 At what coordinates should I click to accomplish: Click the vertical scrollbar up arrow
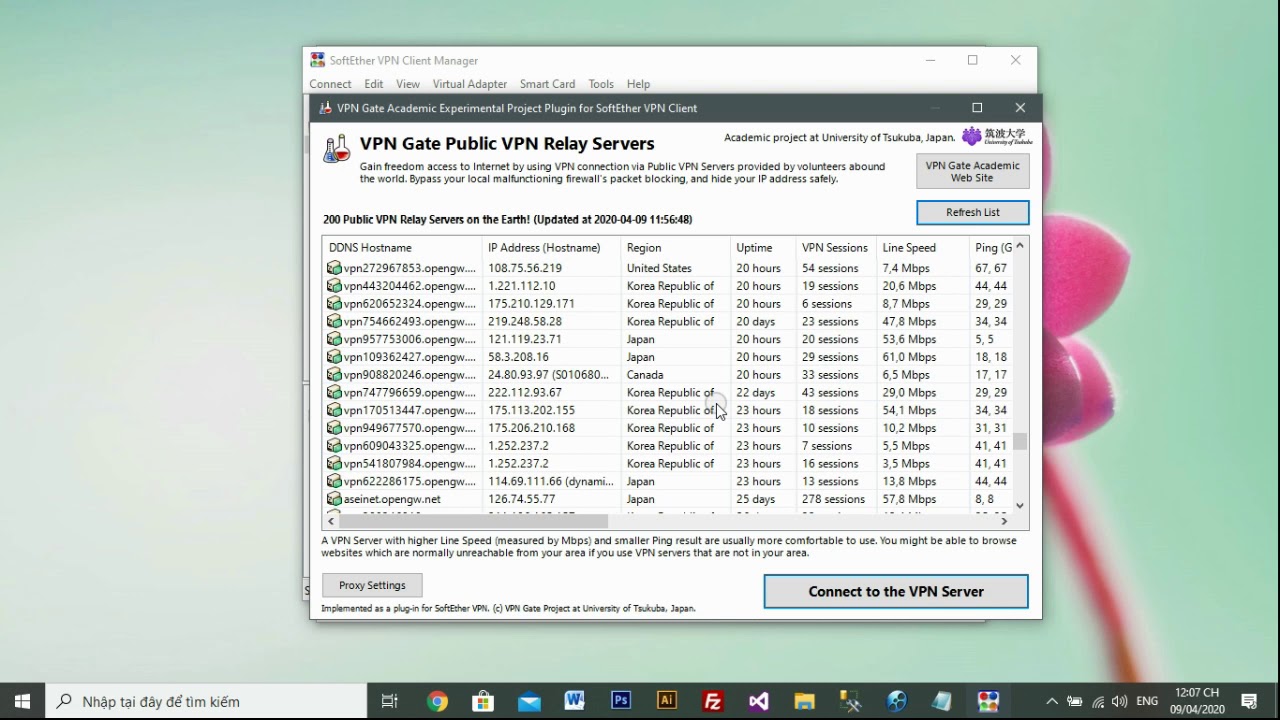tap(1020, 246)
